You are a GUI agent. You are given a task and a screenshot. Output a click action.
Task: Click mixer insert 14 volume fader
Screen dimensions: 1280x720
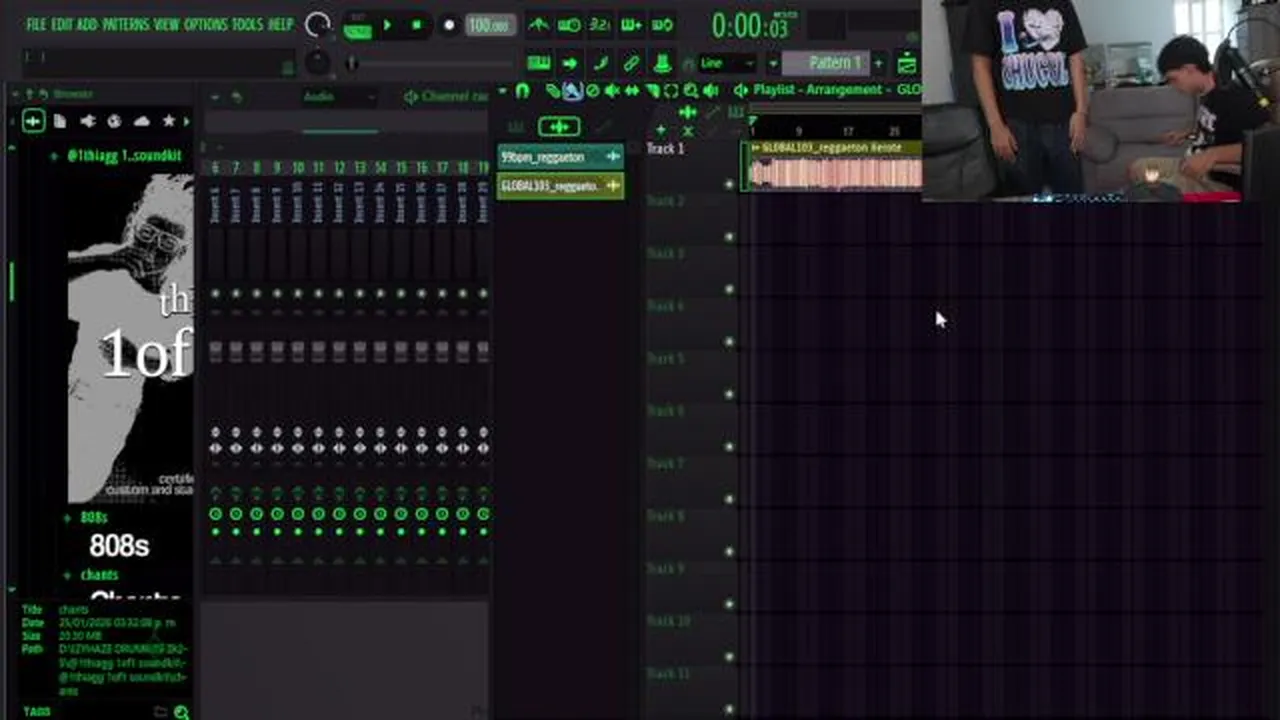(x=380, y=351)
